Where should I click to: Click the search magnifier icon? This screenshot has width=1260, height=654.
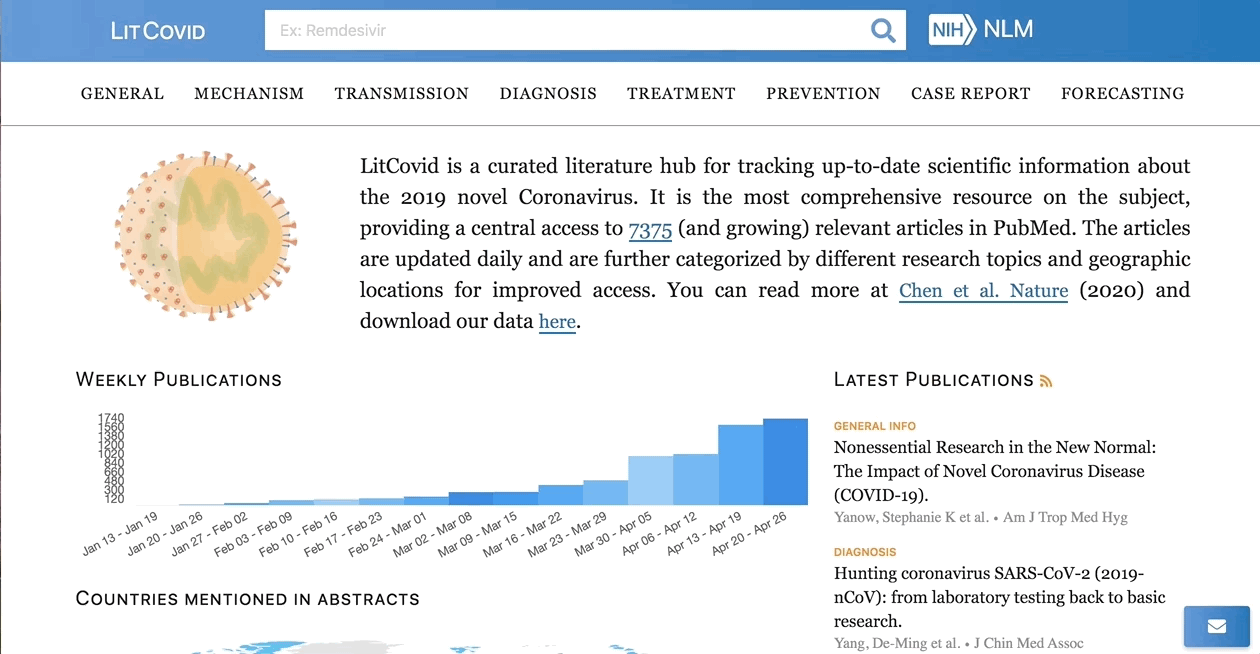point(883,30)
